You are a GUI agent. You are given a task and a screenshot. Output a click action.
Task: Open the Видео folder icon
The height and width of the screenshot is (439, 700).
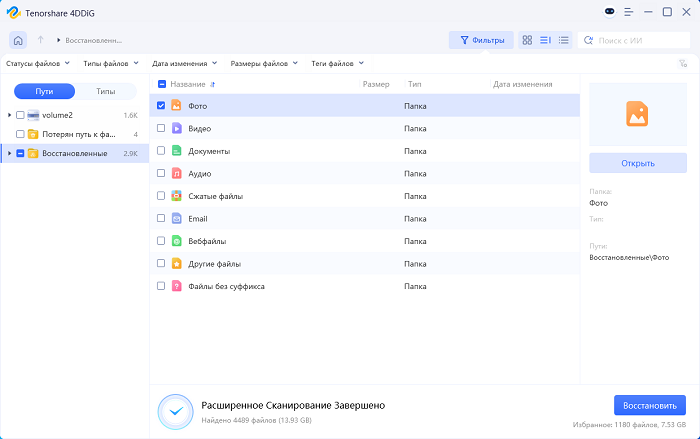(x=176, y=128)
